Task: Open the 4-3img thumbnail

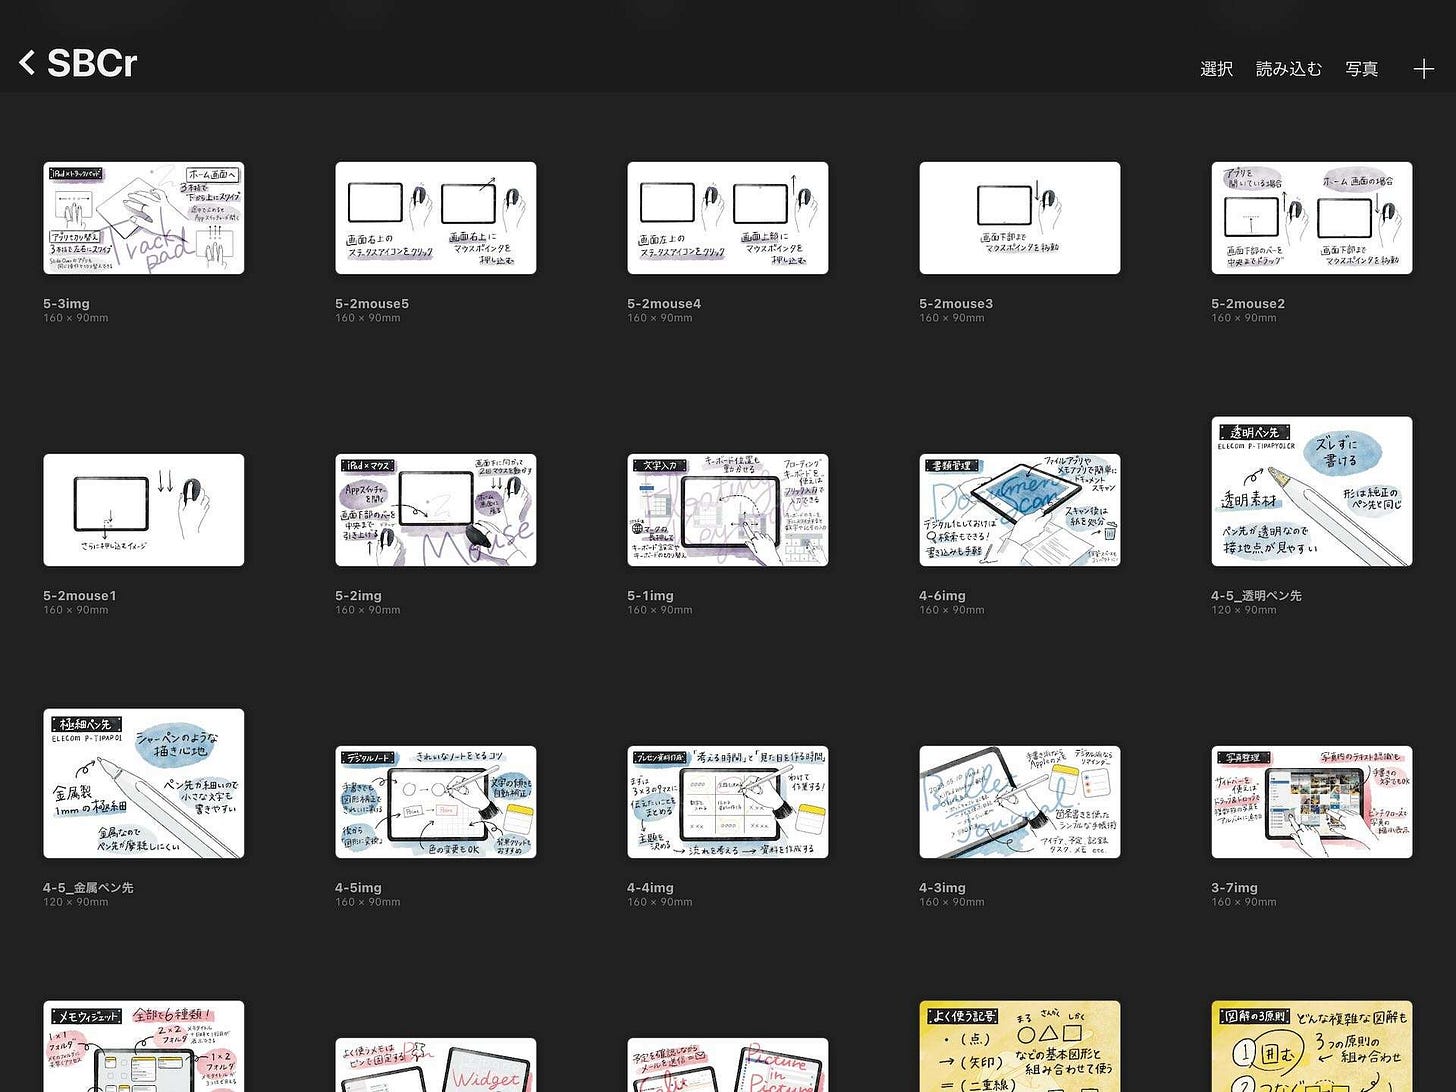Action: [x=1020, y=802]
